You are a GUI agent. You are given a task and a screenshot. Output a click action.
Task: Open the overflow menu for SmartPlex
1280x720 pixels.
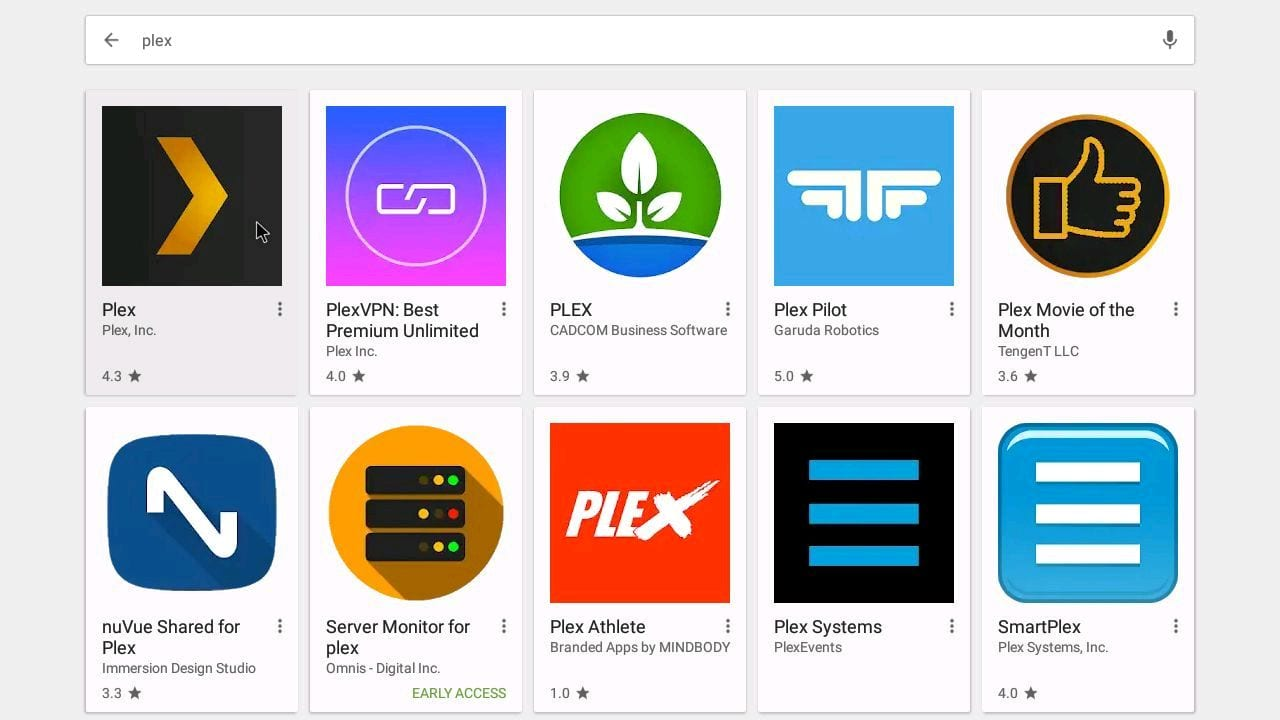pyautogui.click(x=1176, y=627)
